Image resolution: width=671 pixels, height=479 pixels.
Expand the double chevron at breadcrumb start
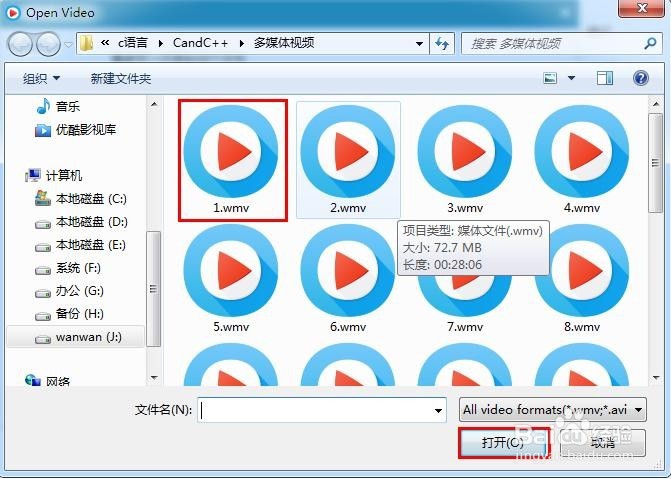[x=105, y=43]
